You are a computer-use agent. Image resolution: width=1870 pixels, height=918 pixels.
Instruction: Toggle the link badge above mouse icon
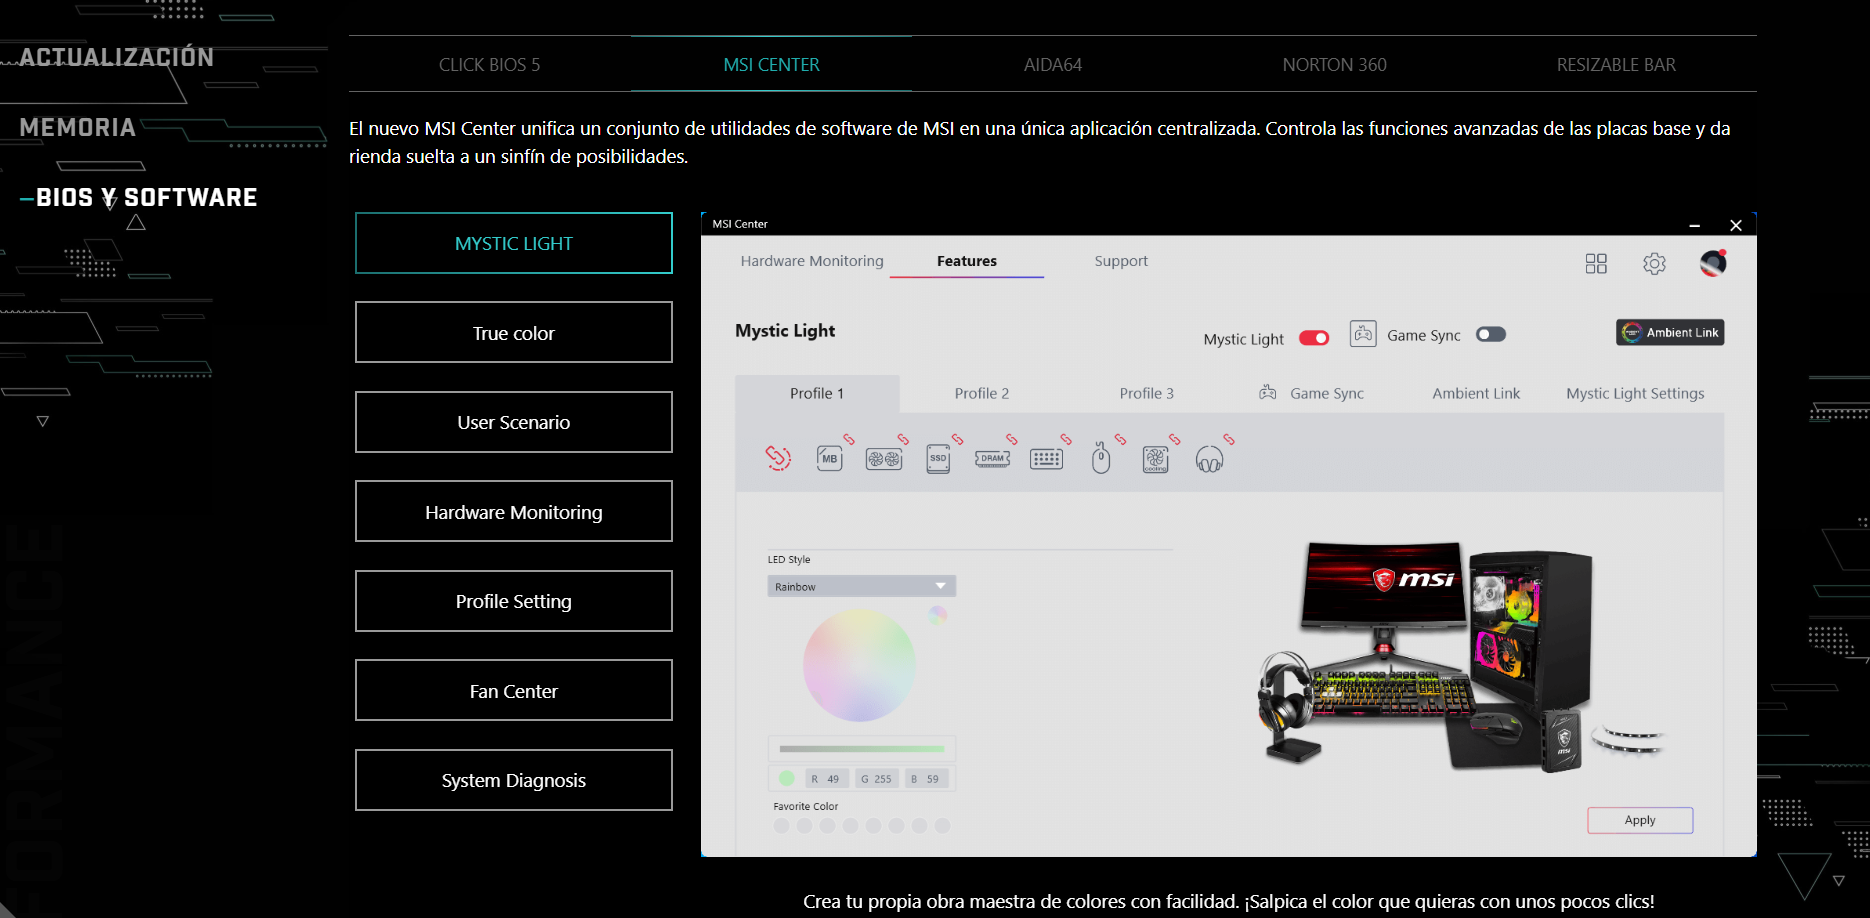(x=1120, y=439)
